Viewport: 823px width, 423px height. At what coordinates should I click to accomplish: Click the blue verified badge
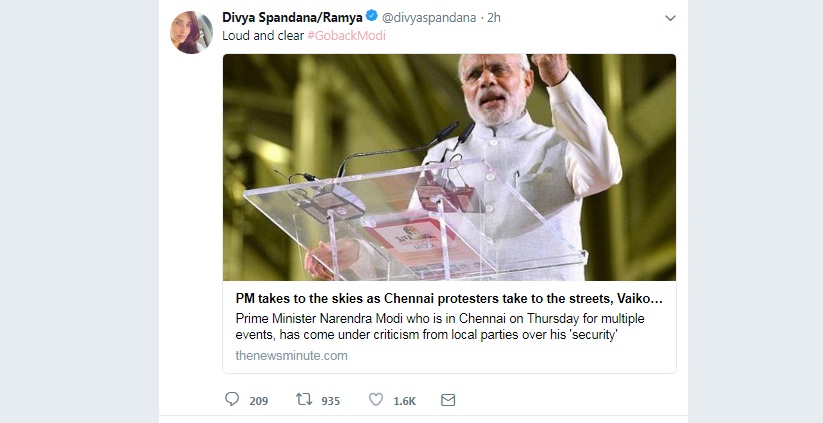pos(372,16)
